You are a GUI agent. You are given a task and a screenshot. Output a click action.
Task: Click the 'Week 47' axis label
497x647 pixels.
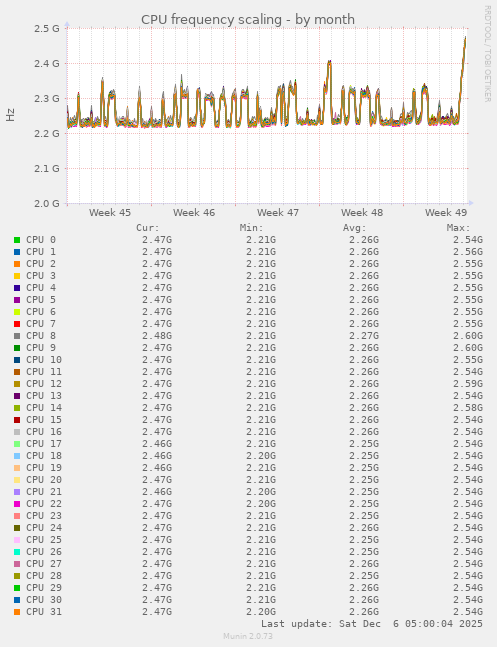pyautogui.click(x=278, y=213)
